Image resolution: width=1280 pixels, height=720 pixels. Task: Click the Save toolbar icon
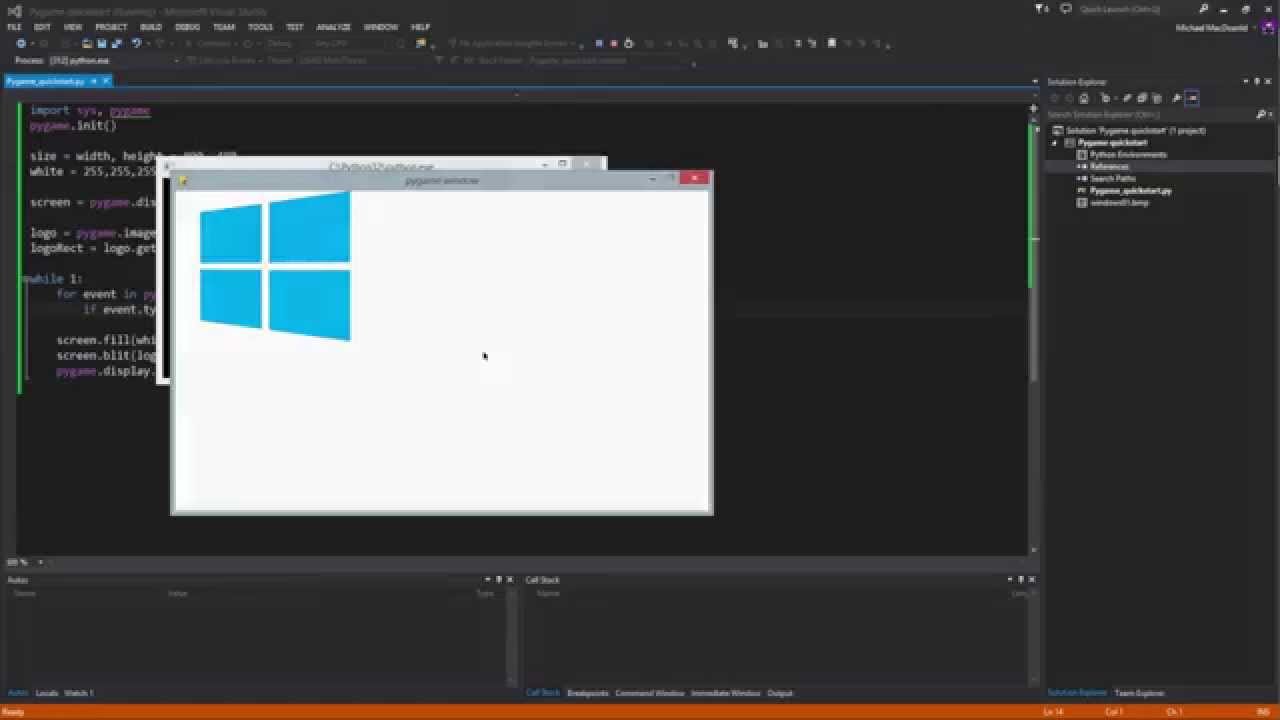[x=101, y=44]
